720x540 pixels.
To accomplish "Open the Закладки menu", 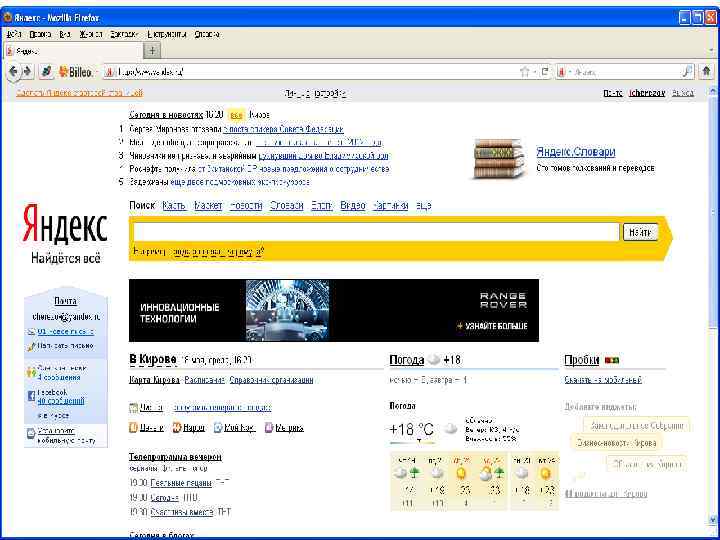I will [x=124, y=34].
